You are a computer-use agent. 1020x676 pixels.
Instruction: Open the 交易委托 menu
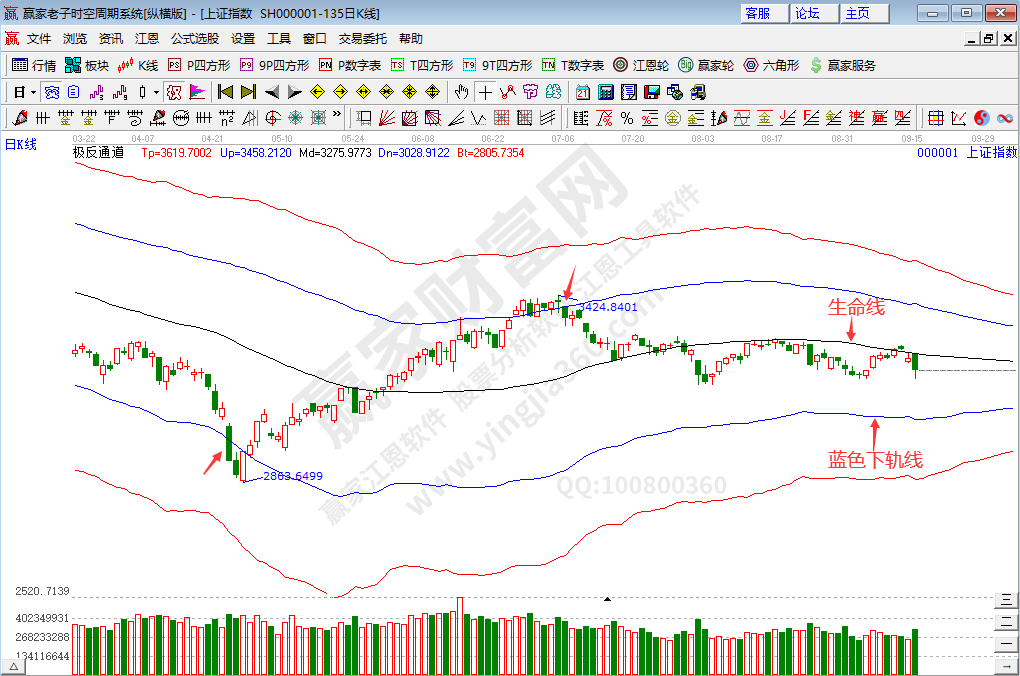362,39
